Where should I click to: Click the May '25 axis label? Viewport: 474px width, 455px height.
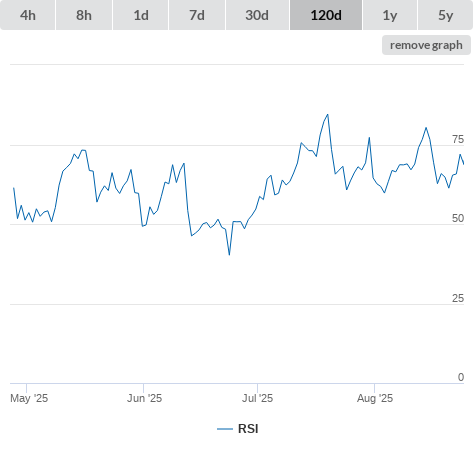tap(29, 398)
